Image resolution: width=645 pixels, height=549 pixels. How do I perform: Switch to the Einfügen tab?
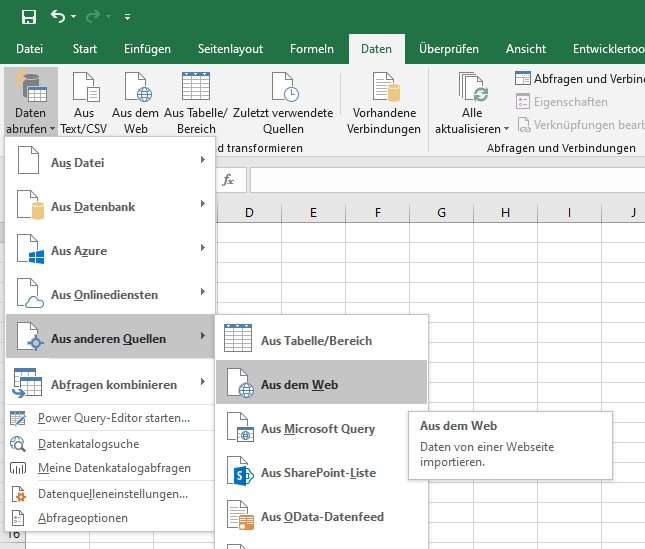point(147,49)
